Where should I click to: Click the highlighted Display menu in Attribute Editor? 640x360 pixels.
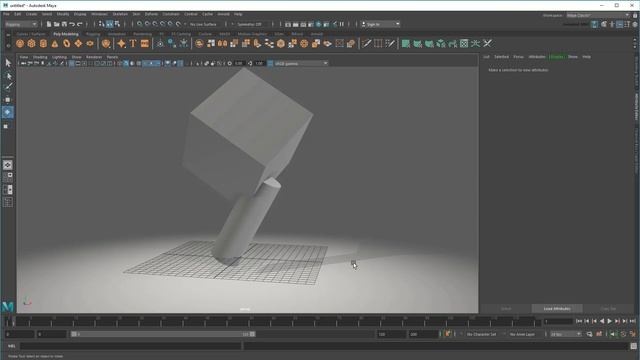pos(556,57)
